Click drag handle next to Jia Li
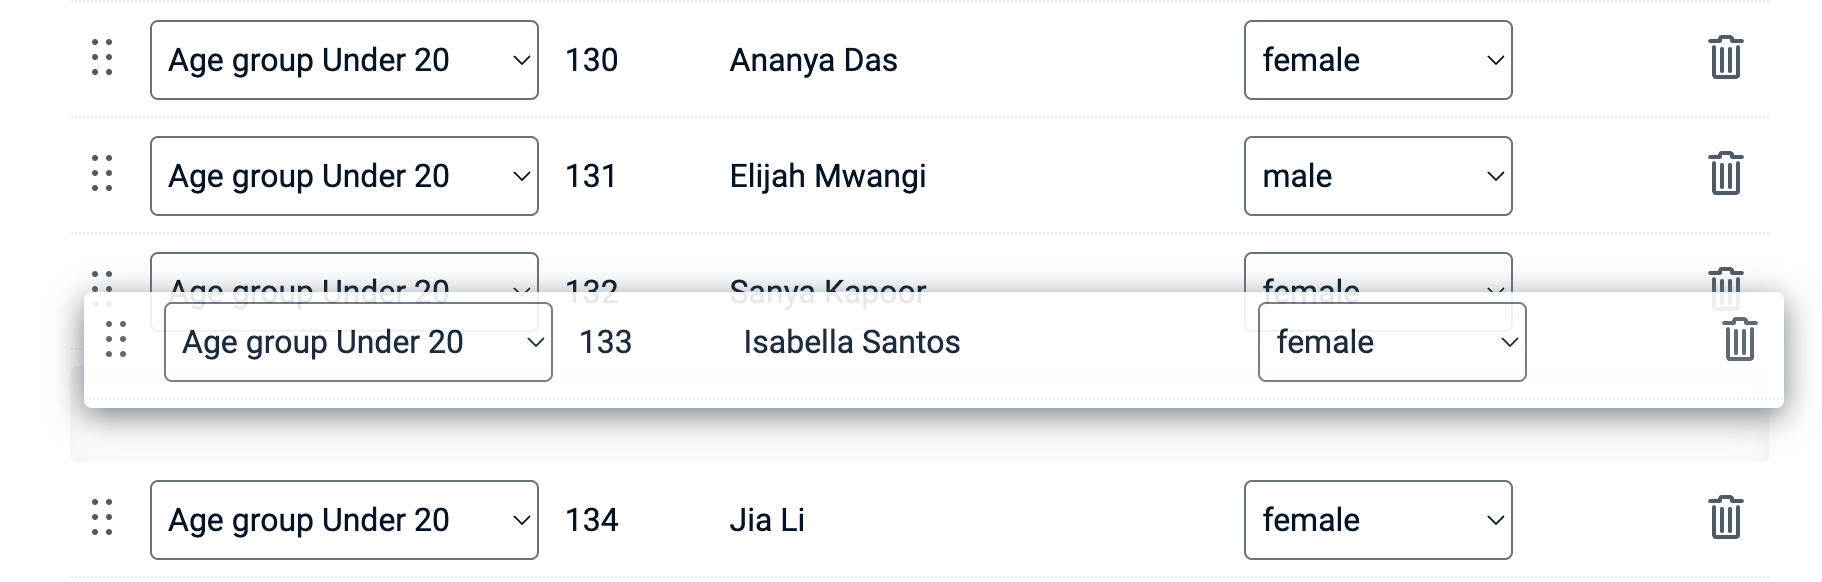 [102, 519]
